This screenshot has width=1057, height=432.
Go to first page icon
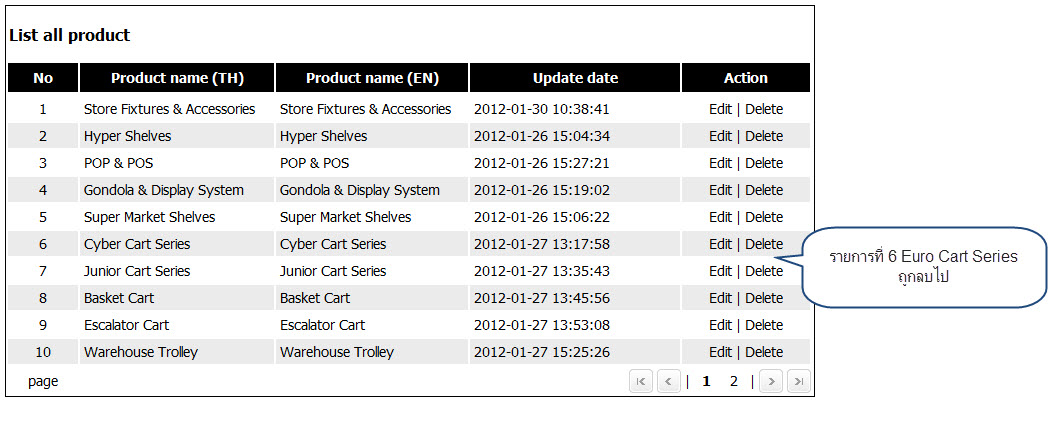point(641,381)
